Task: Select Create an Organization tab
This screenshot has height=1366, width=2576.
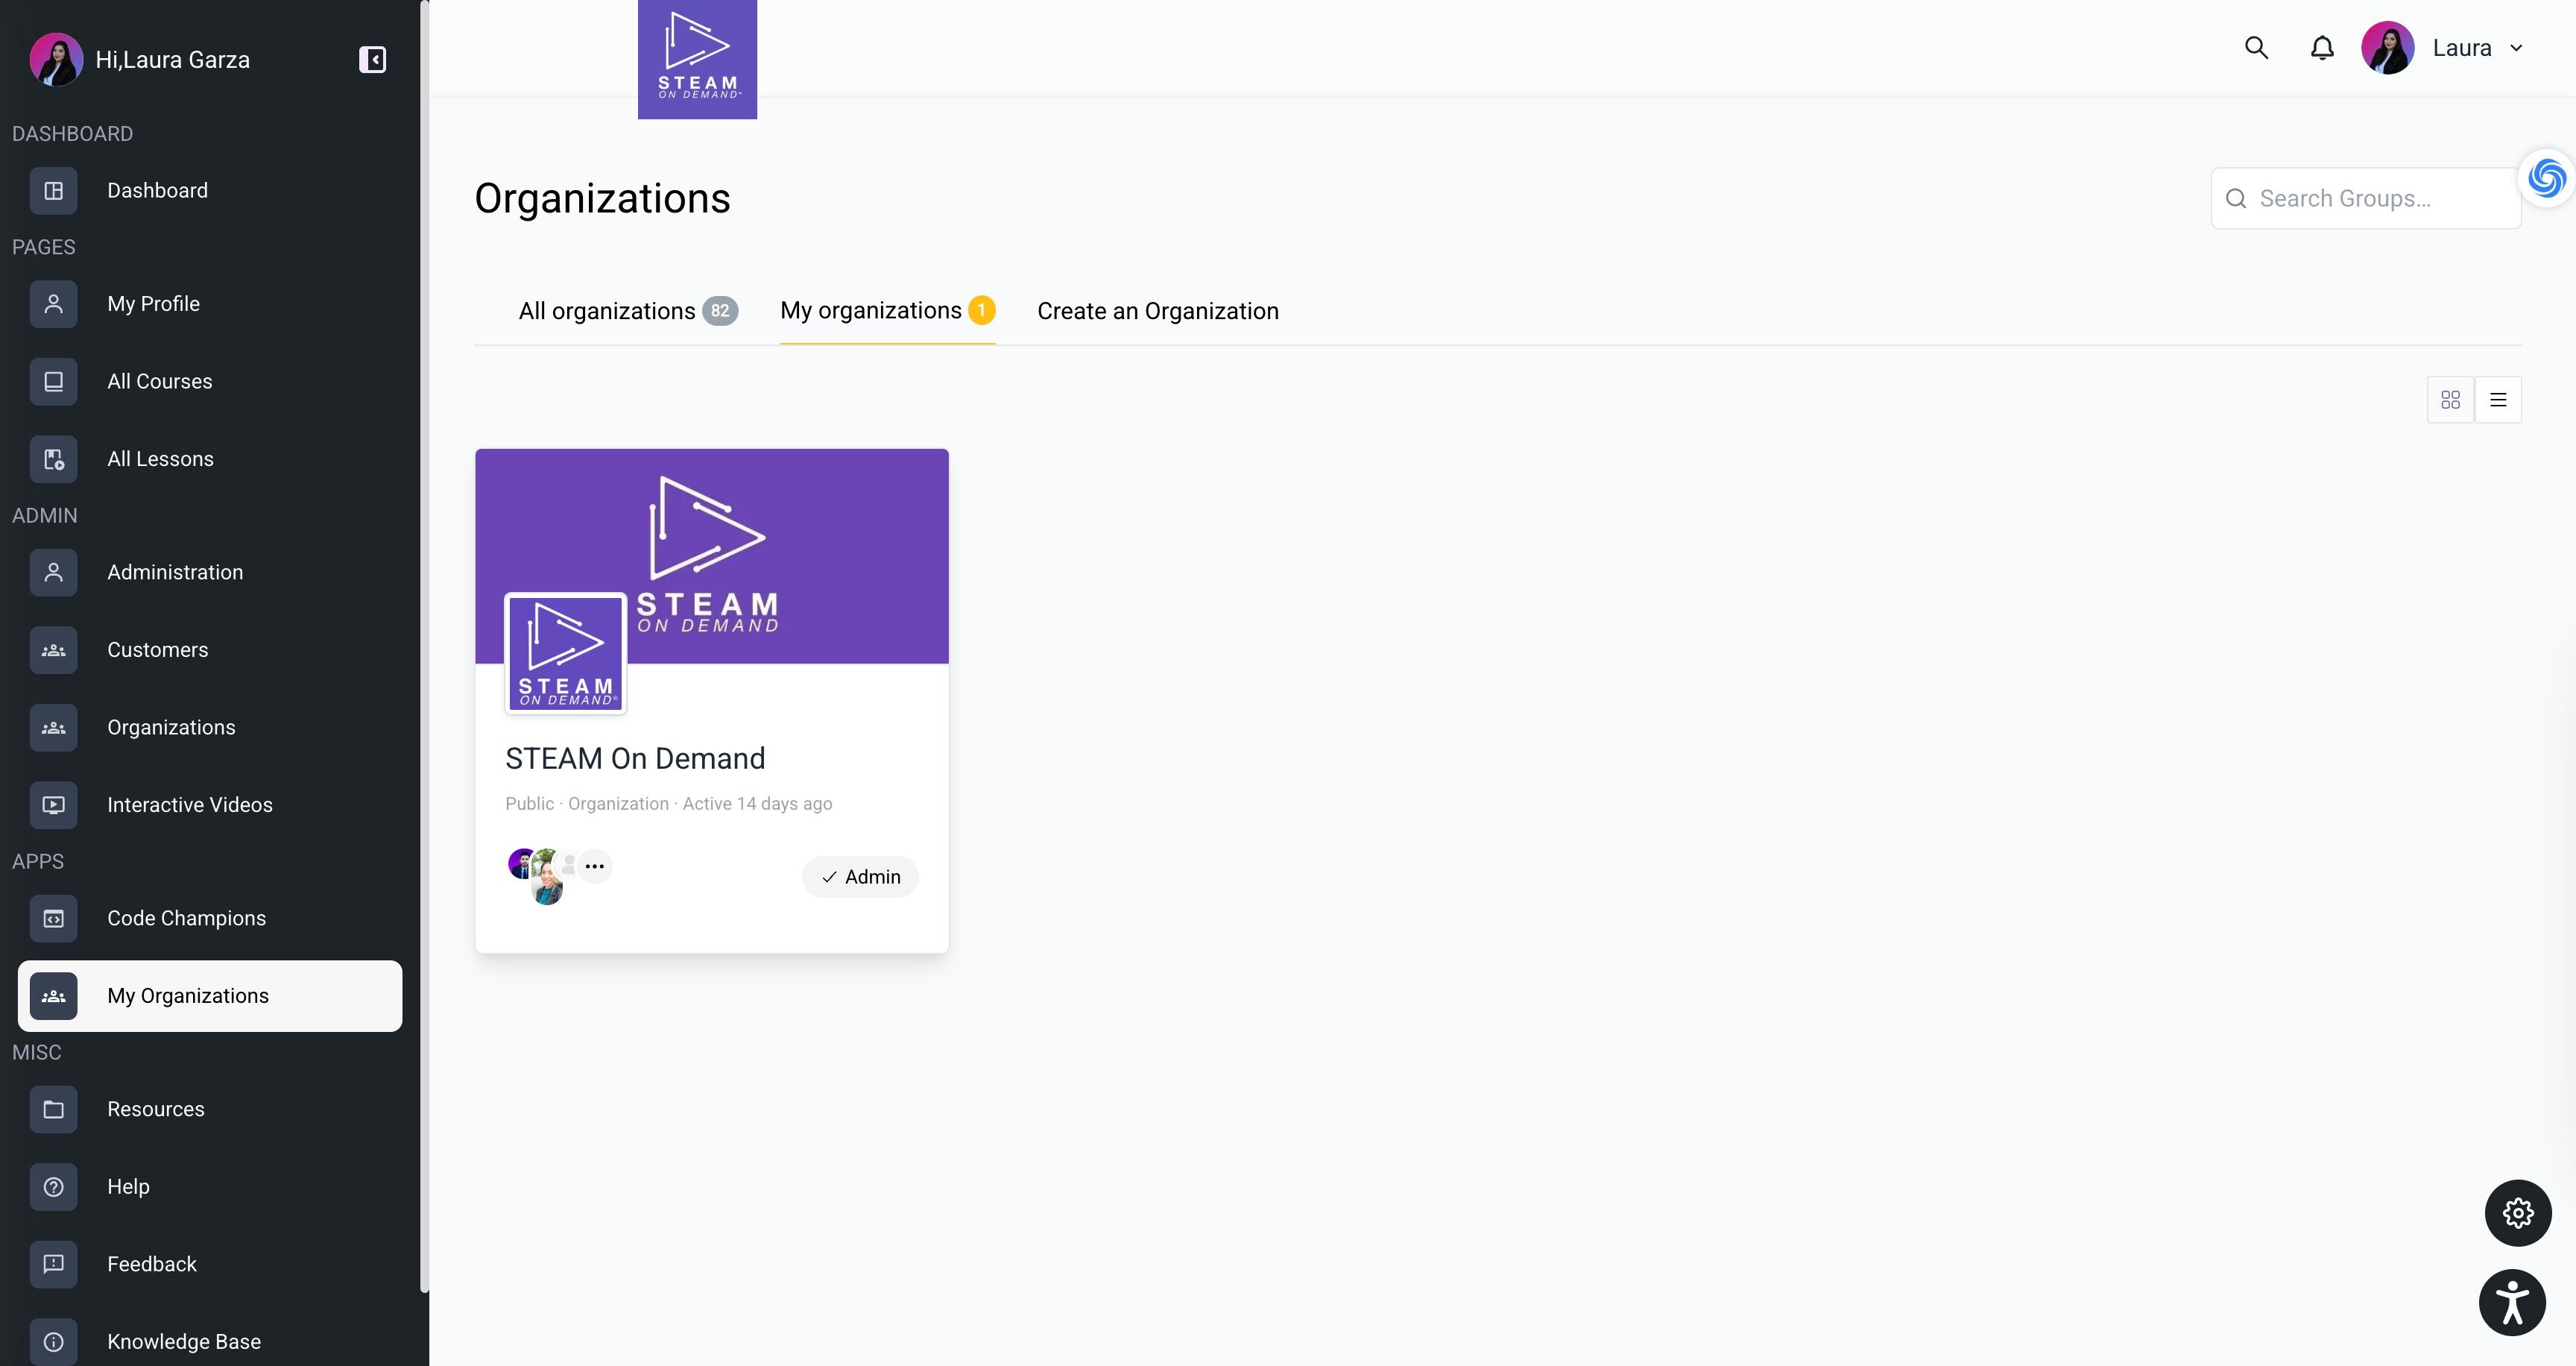Action: 1157,311
